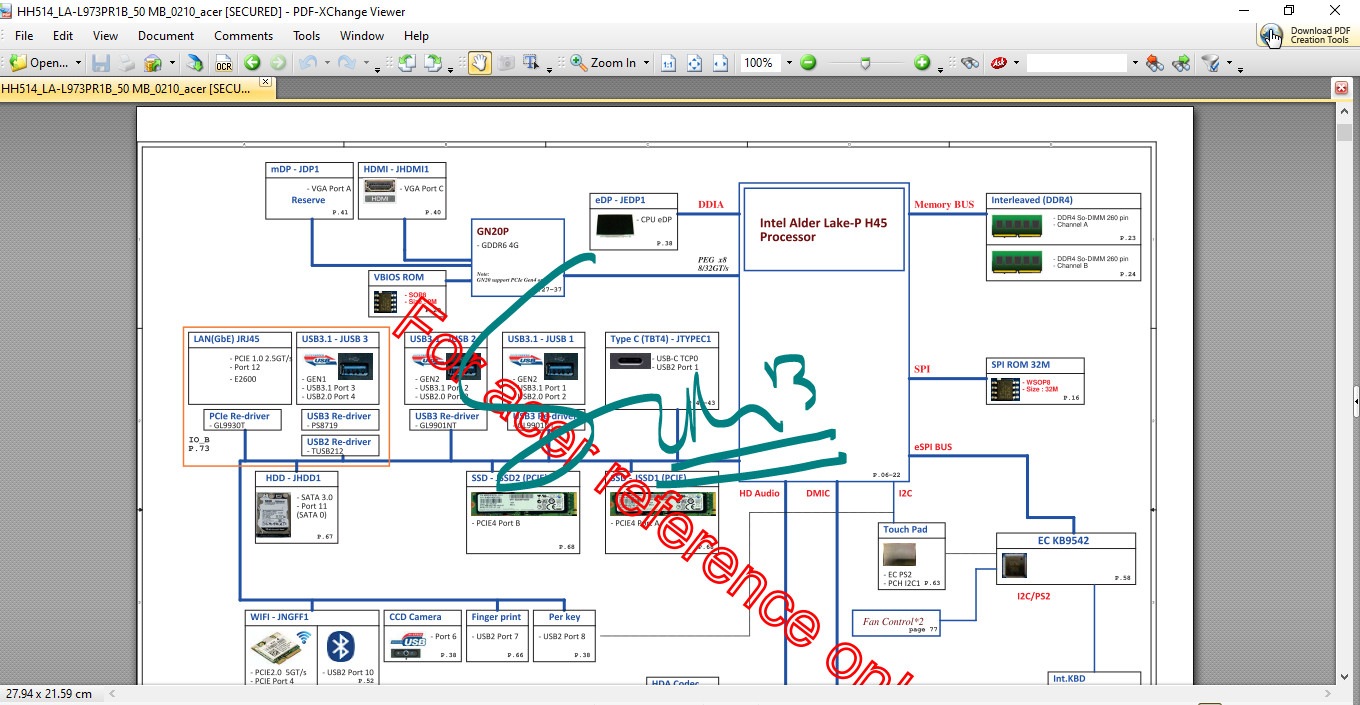The width and height of the screenshot is (1360, 705).
Task: Click the page size 27.94 x 21.59 cm
Action: point(49,693)
